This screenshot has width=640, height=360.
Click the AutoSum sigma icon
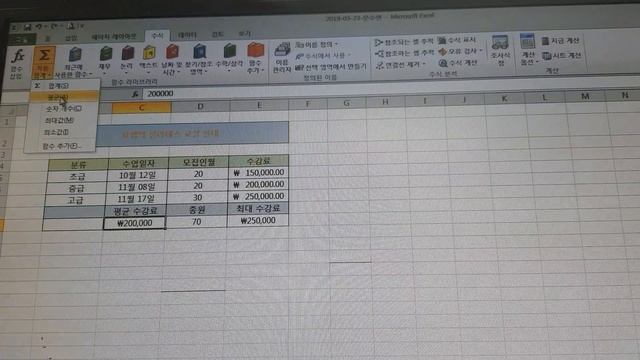44,56
